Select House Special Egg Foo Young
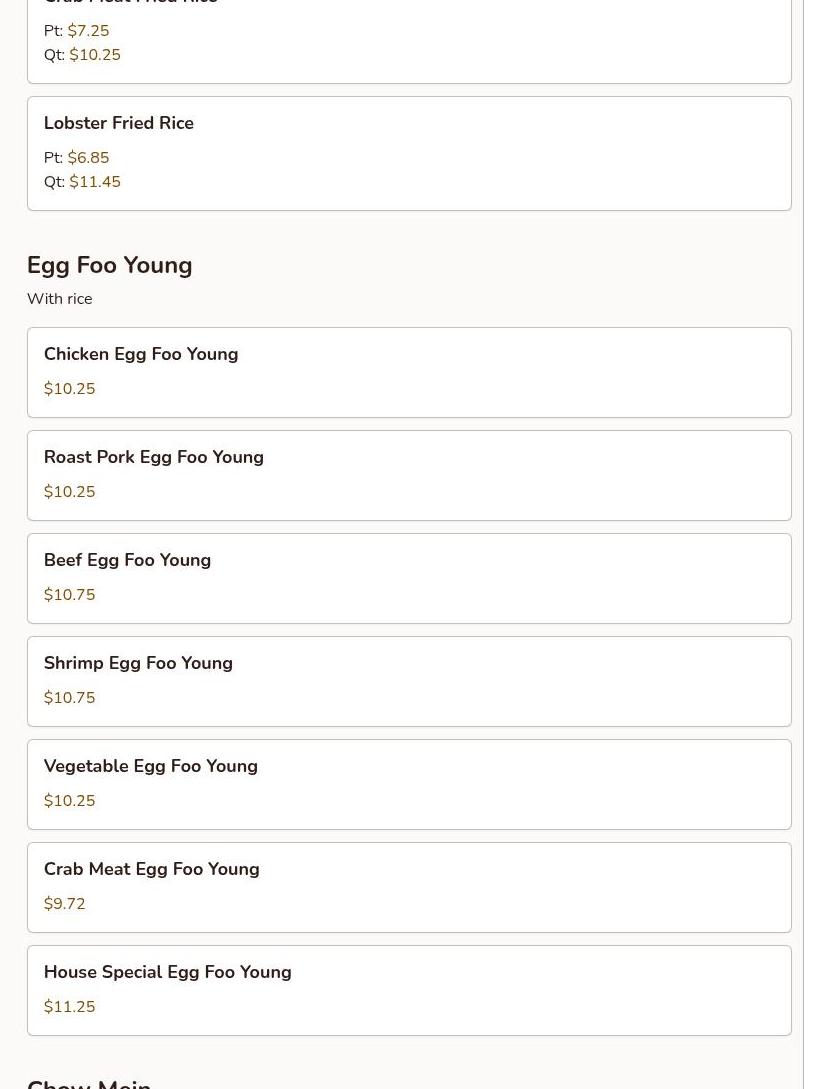 pos(168,972)
